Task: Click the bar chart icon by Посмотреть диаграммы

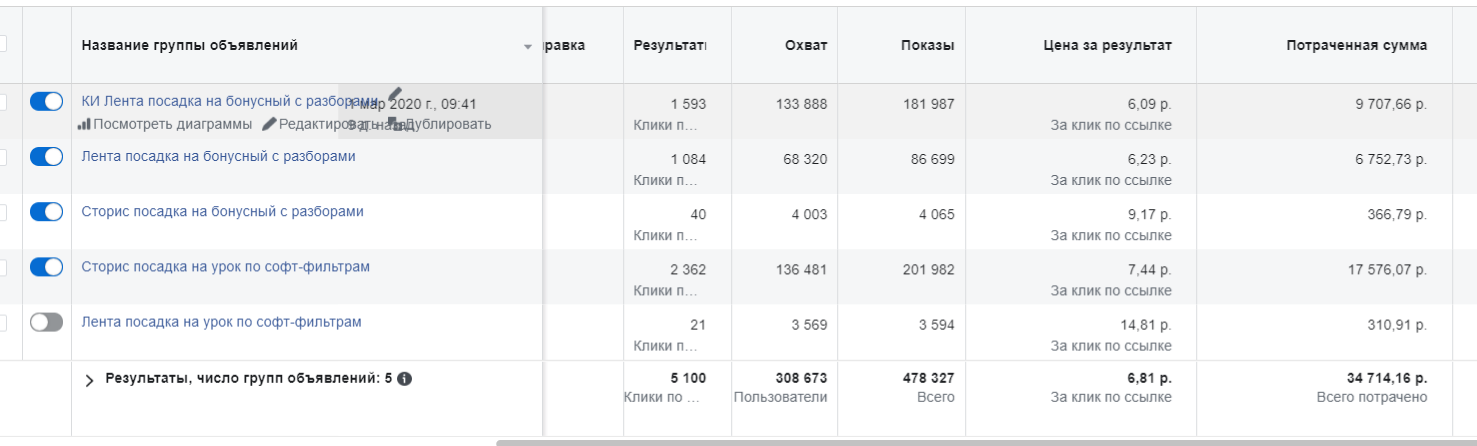Action: [x=84, y=124]
